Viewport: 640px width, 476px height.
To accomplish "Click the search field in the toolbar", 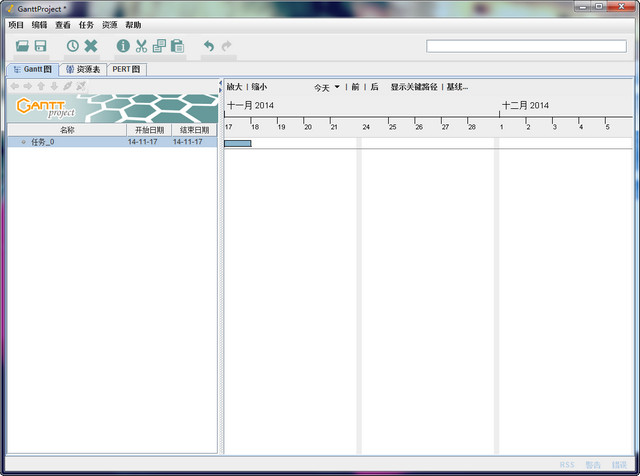I will pyautogui.click(x=526, y=46).
